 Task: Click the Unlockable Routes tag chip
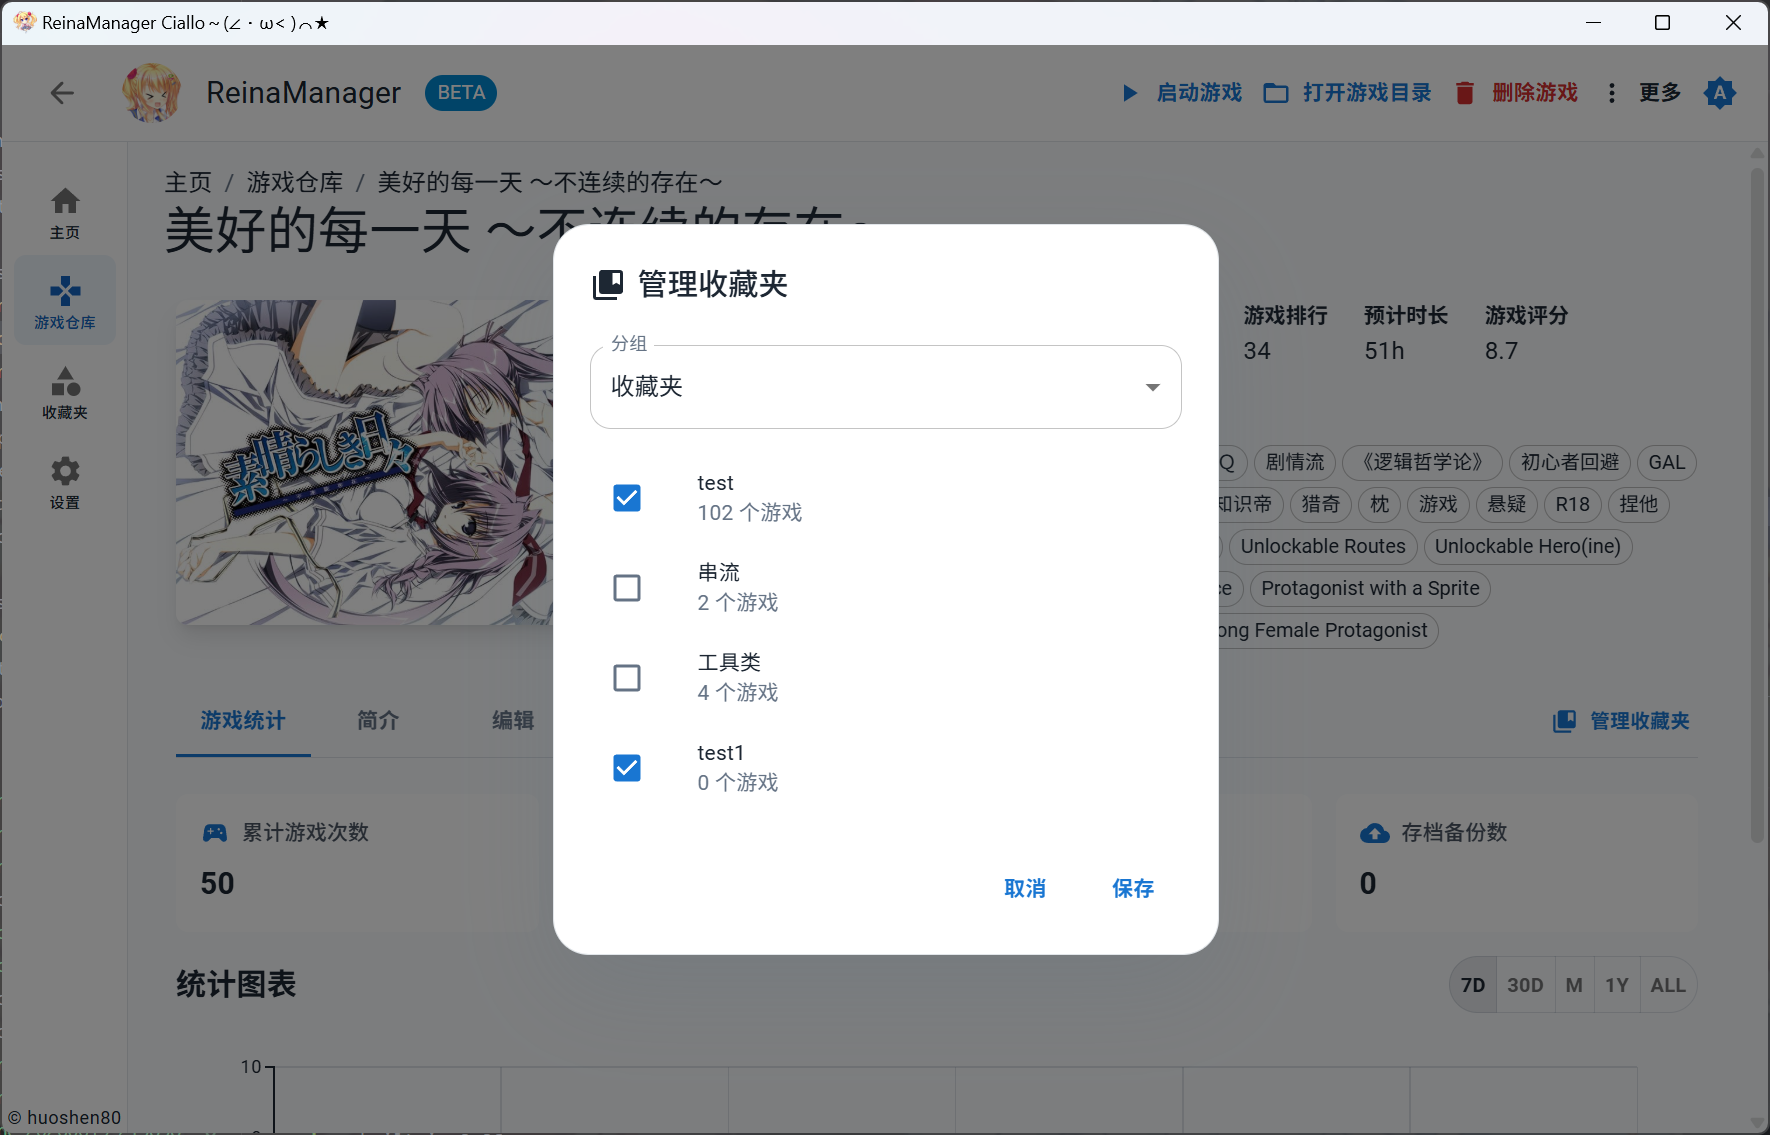[1323, 546]
